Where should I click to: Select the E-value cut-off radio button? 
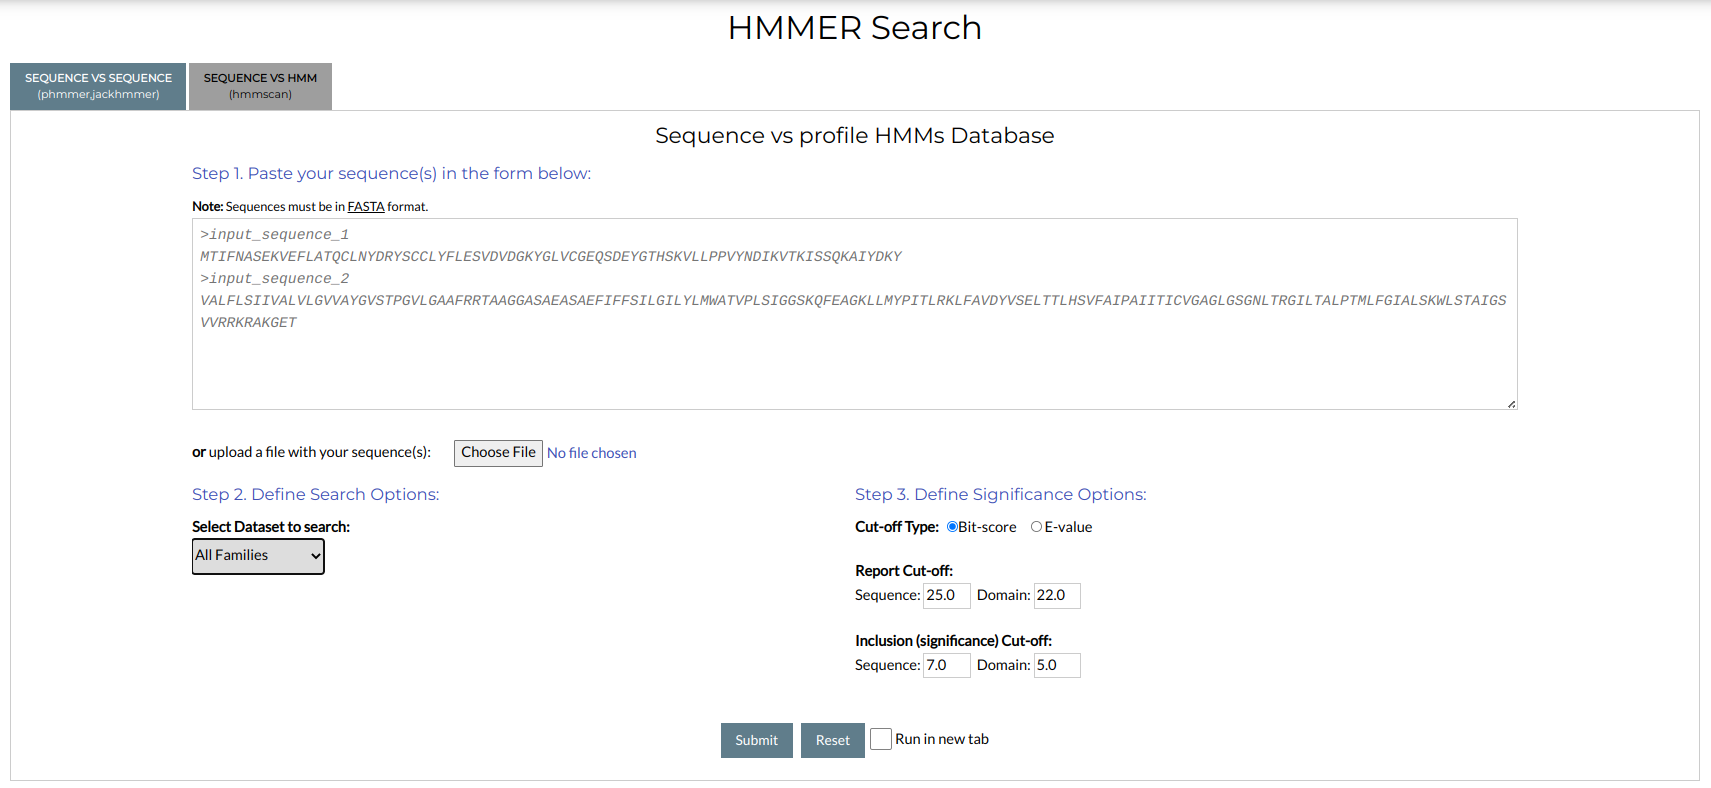coord(1036,527)
